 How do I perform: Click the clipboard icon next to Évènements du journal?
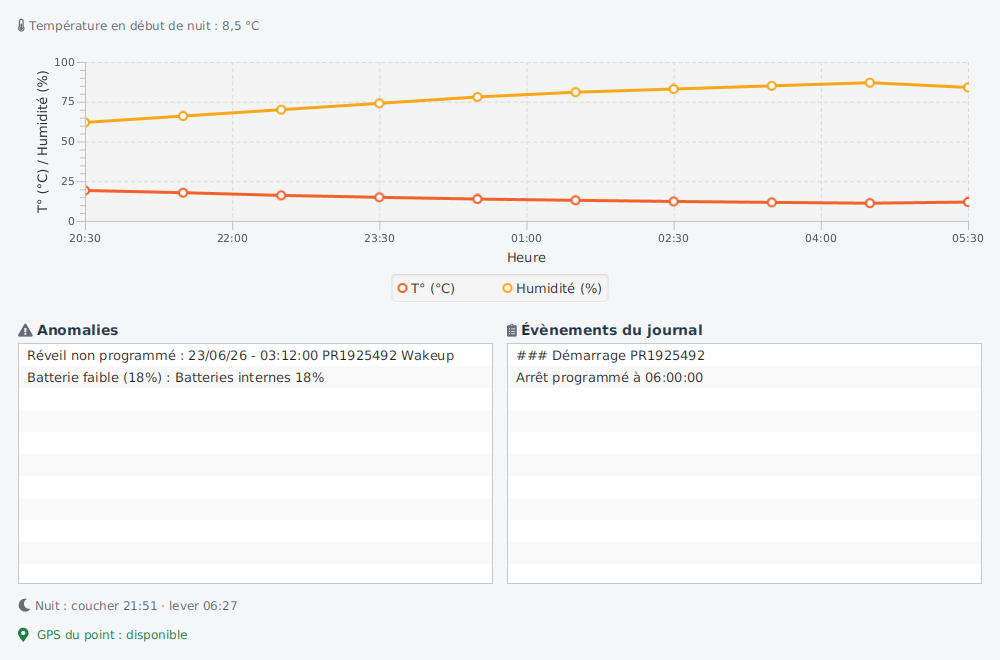pos(511,330)
